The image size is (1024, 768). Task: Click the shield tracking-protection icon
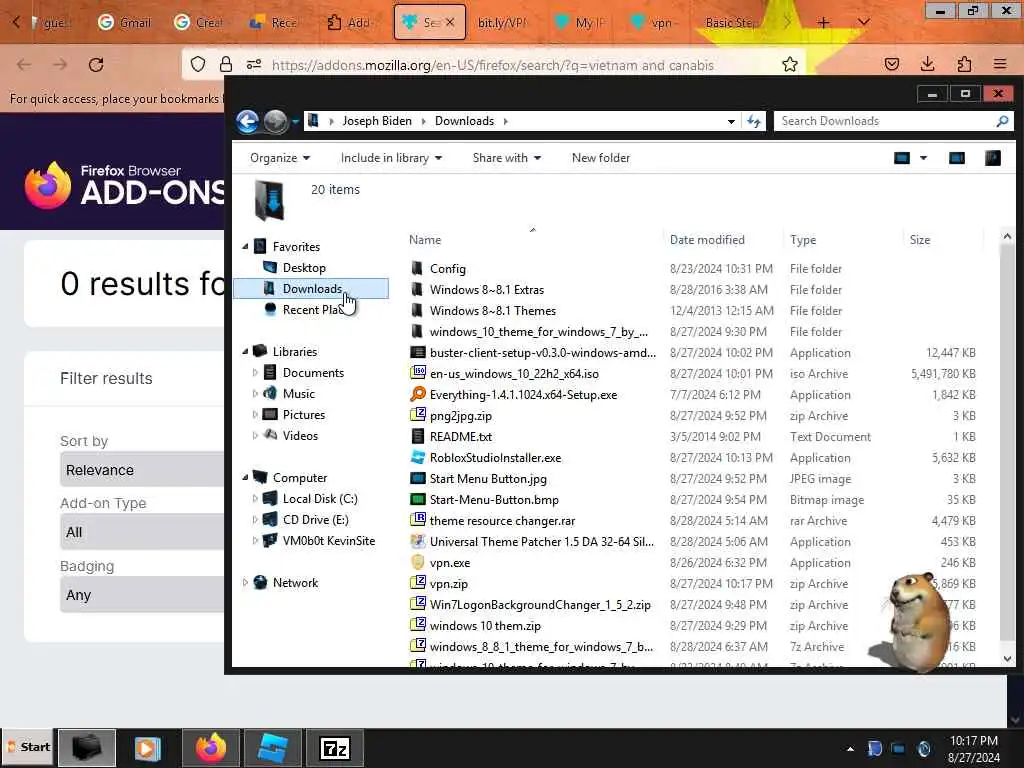tap(198, 65)
